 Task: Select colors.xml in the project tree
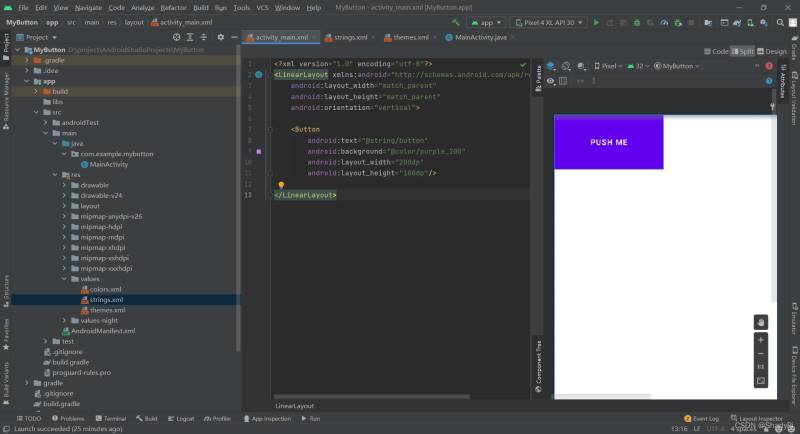pos(104,289)
